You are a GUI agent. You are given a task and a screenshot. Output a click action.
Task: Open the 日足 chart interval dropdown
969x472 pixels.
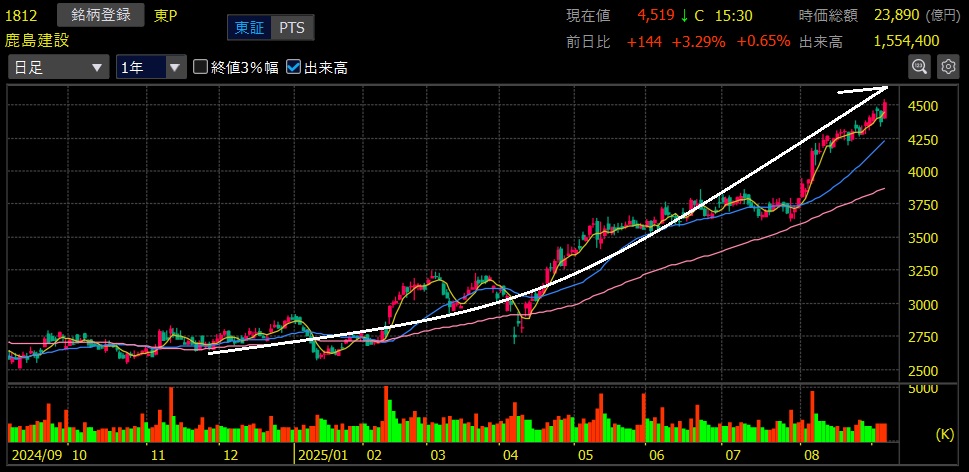pos(58,67)
